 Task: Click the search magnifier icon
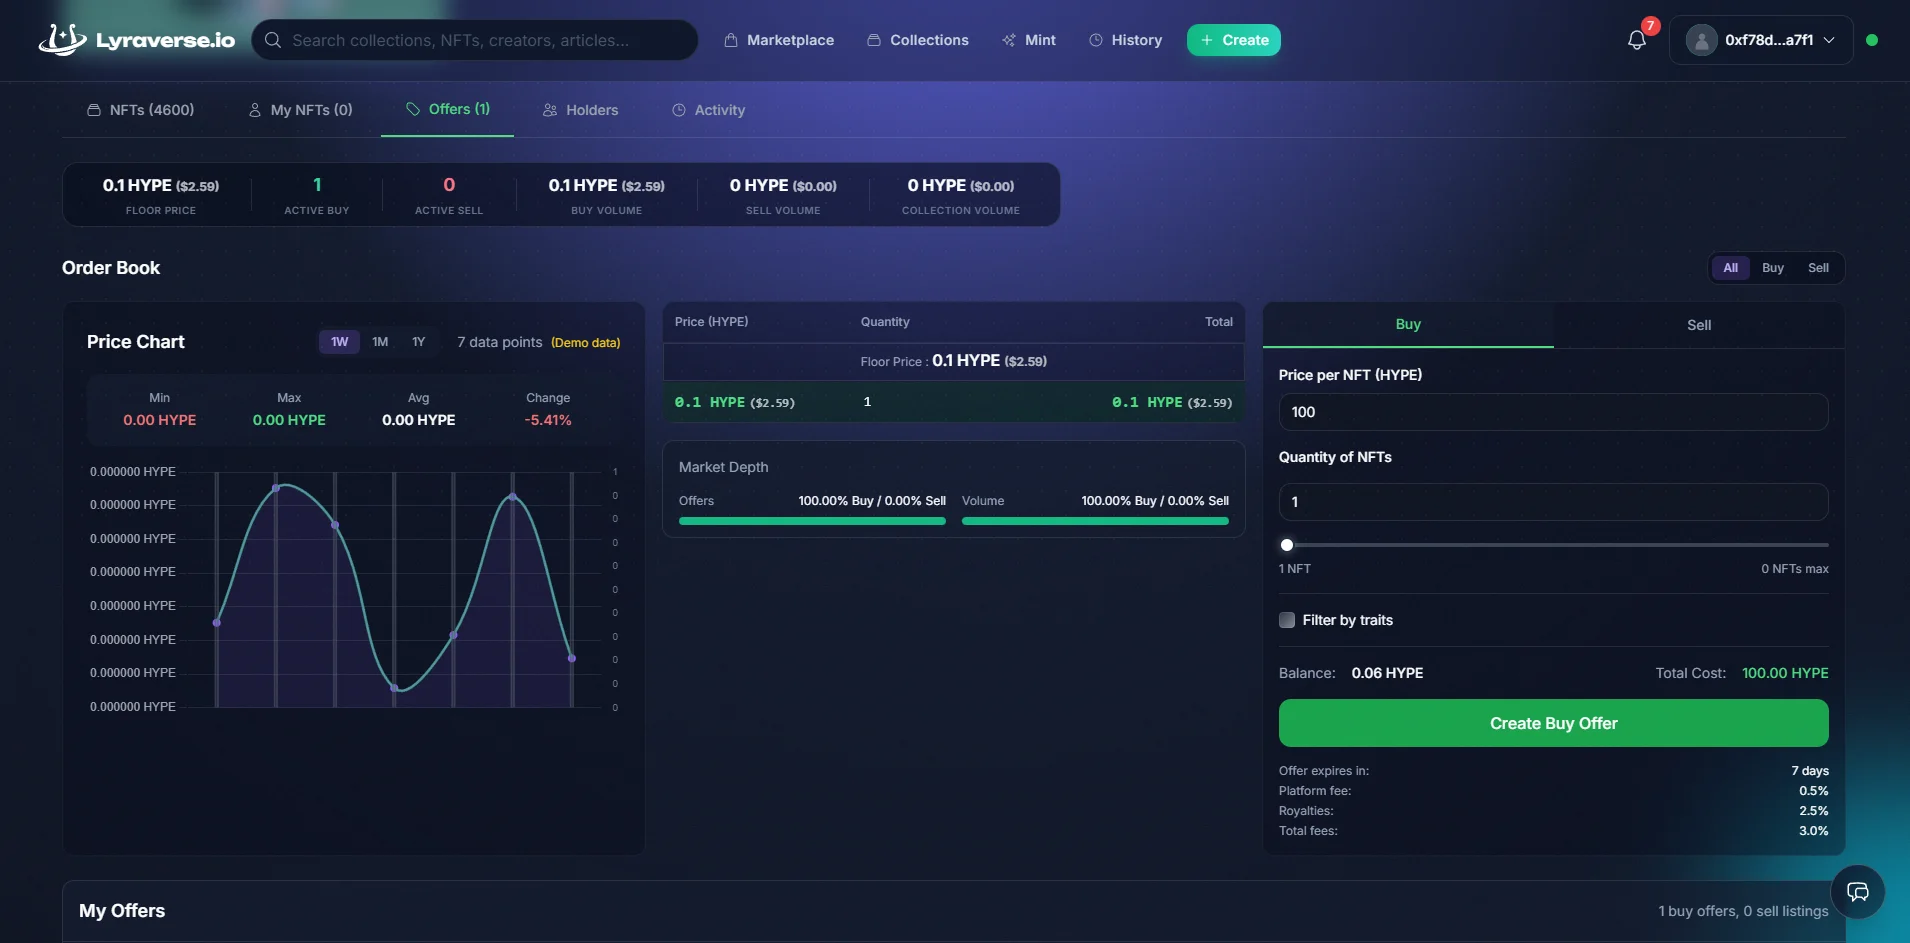click(x=273, y=40)
